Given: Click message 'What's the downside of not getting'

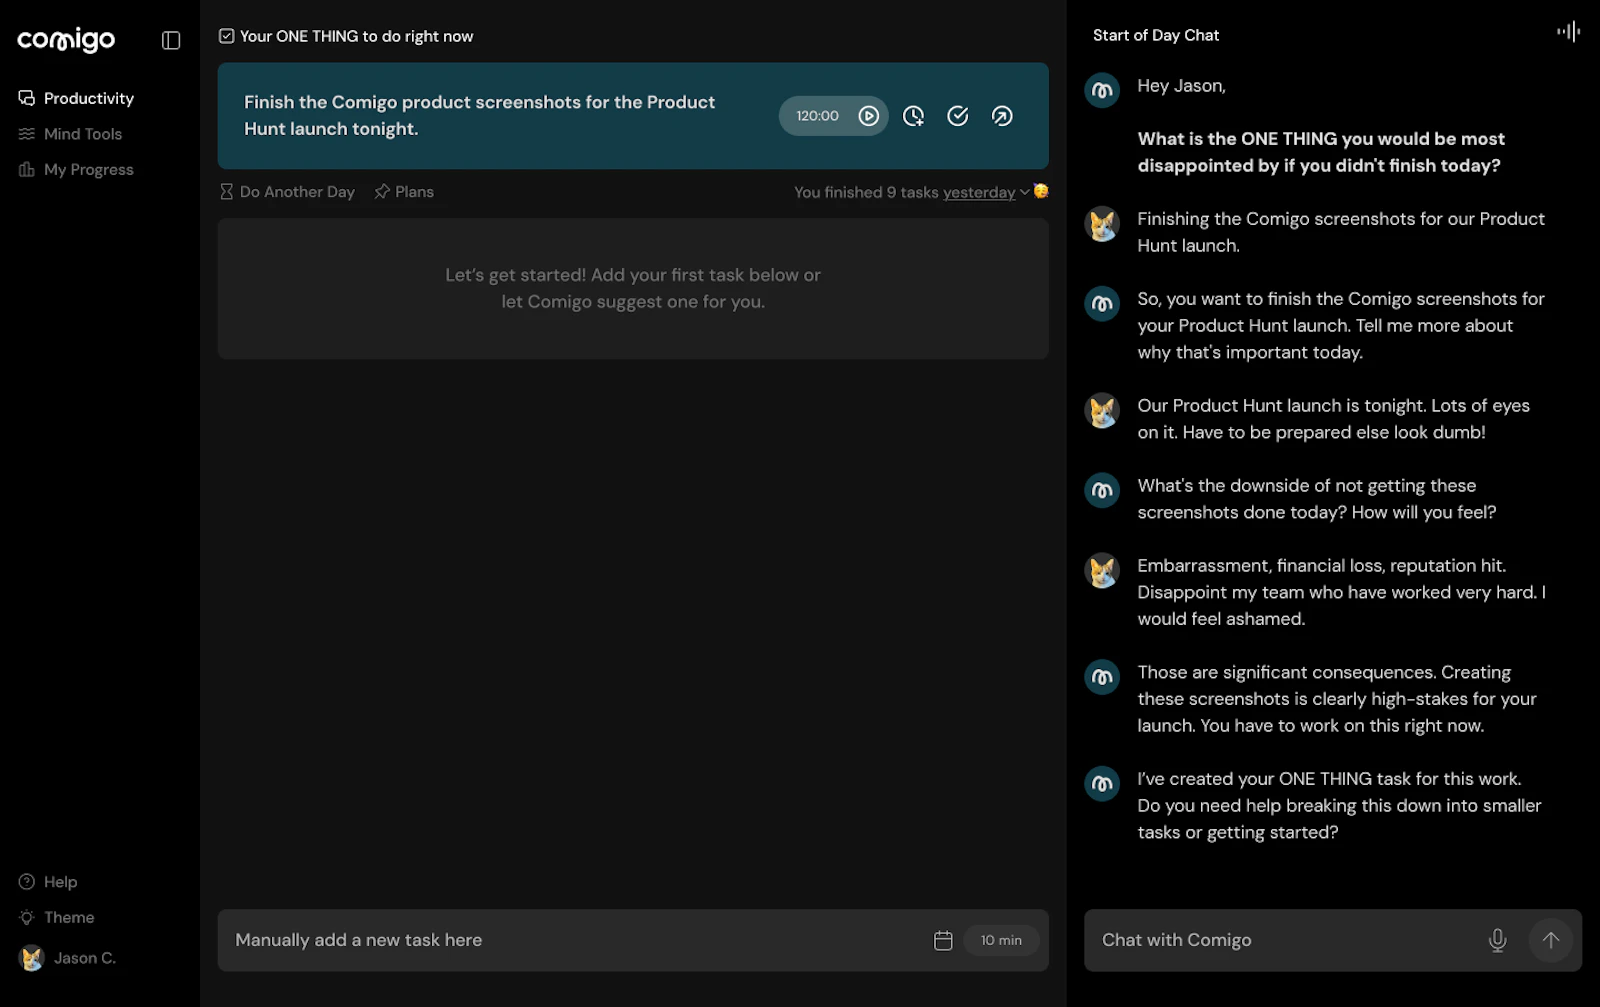Looking at the screenshot, I should tap(1317, 499).
